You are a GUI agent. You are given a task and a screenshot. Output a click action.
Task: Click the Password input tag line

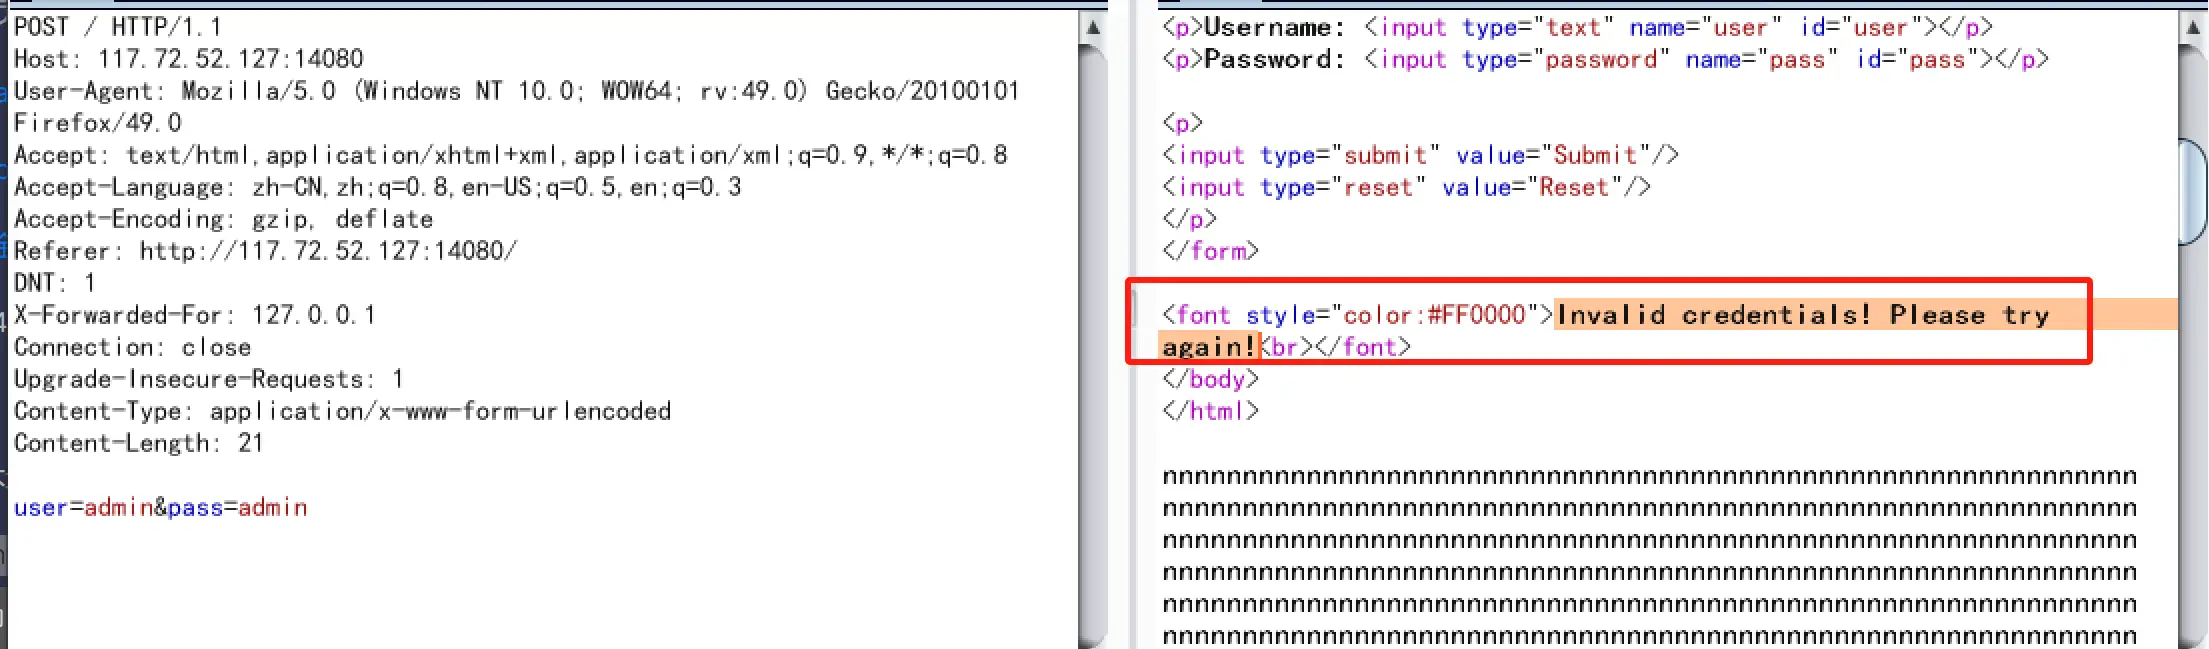[1605, 59]
